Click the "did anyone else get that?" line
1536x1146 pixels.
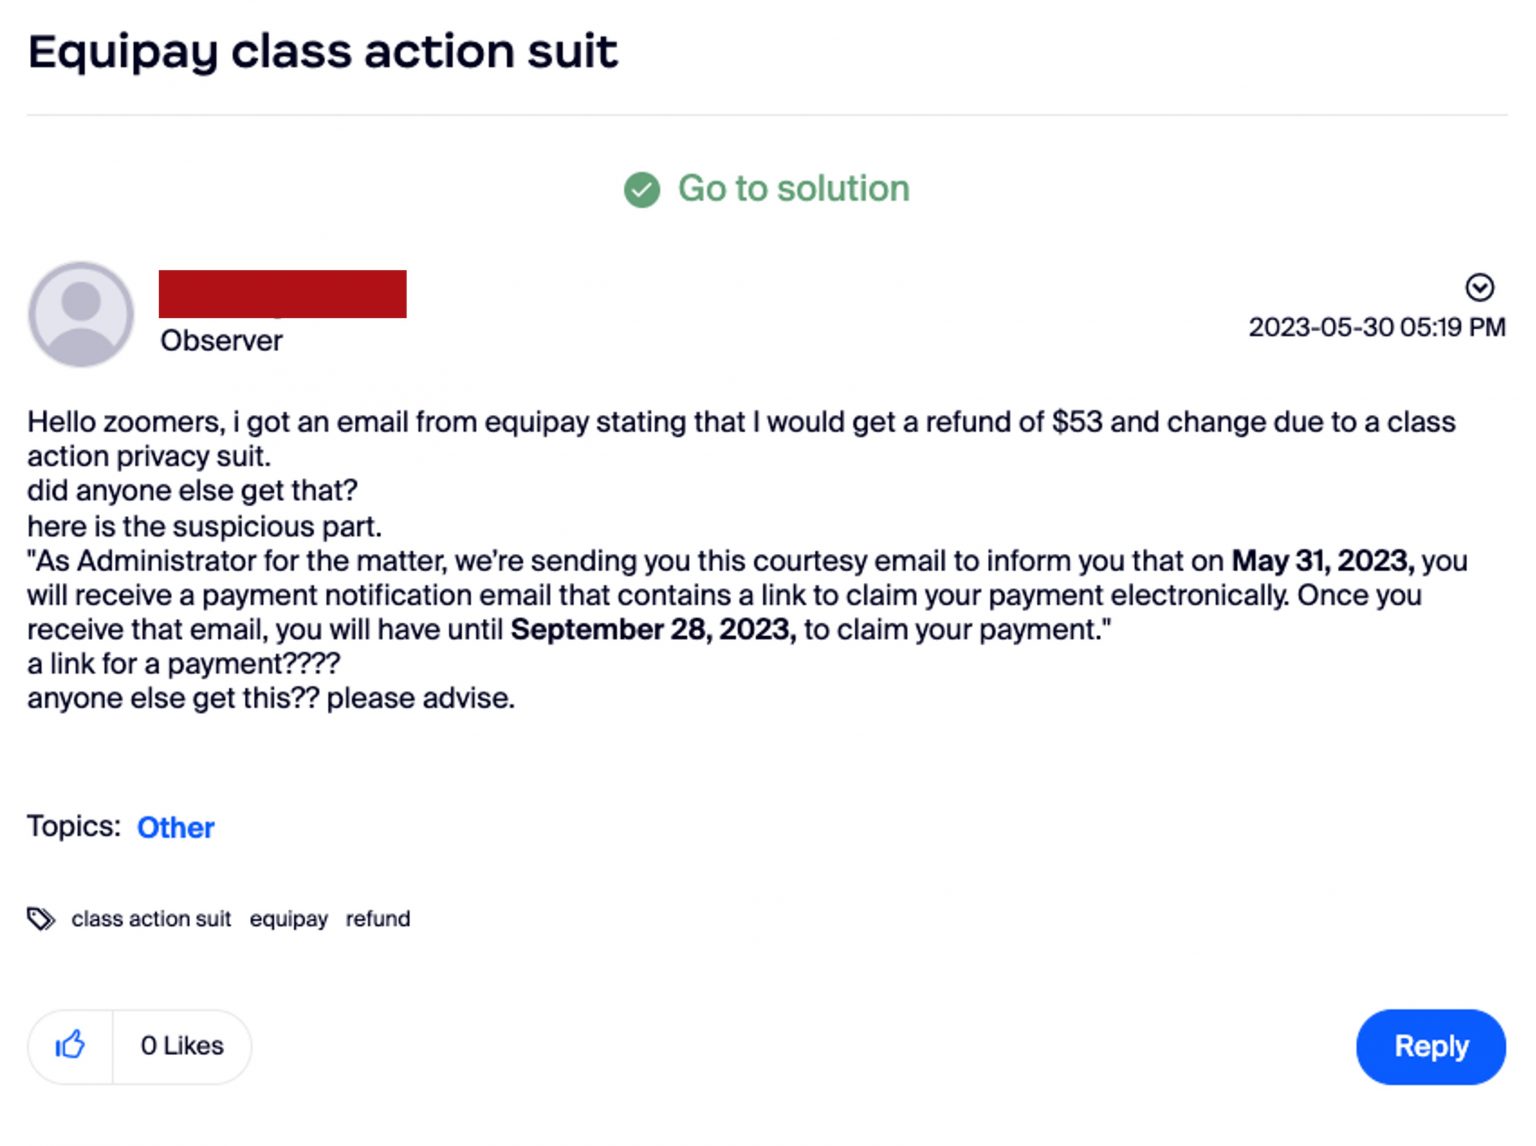(192, 491)
